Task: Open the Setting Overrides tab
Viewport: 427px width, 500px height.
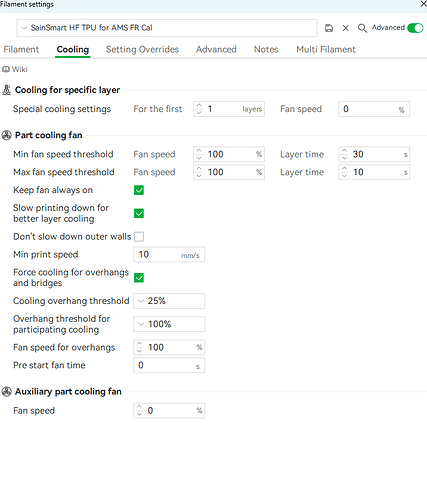Action: (142, 49)
